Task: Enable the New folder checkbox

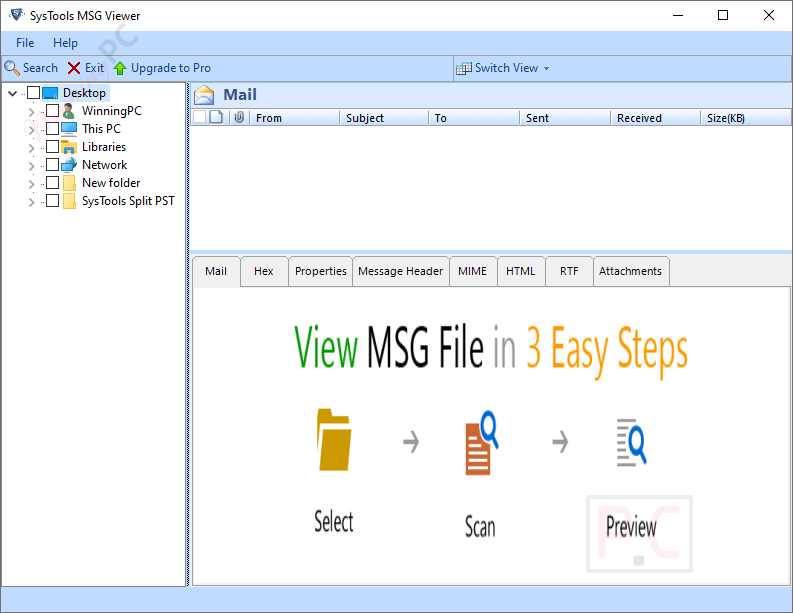Action: click(x=53, y=183)
